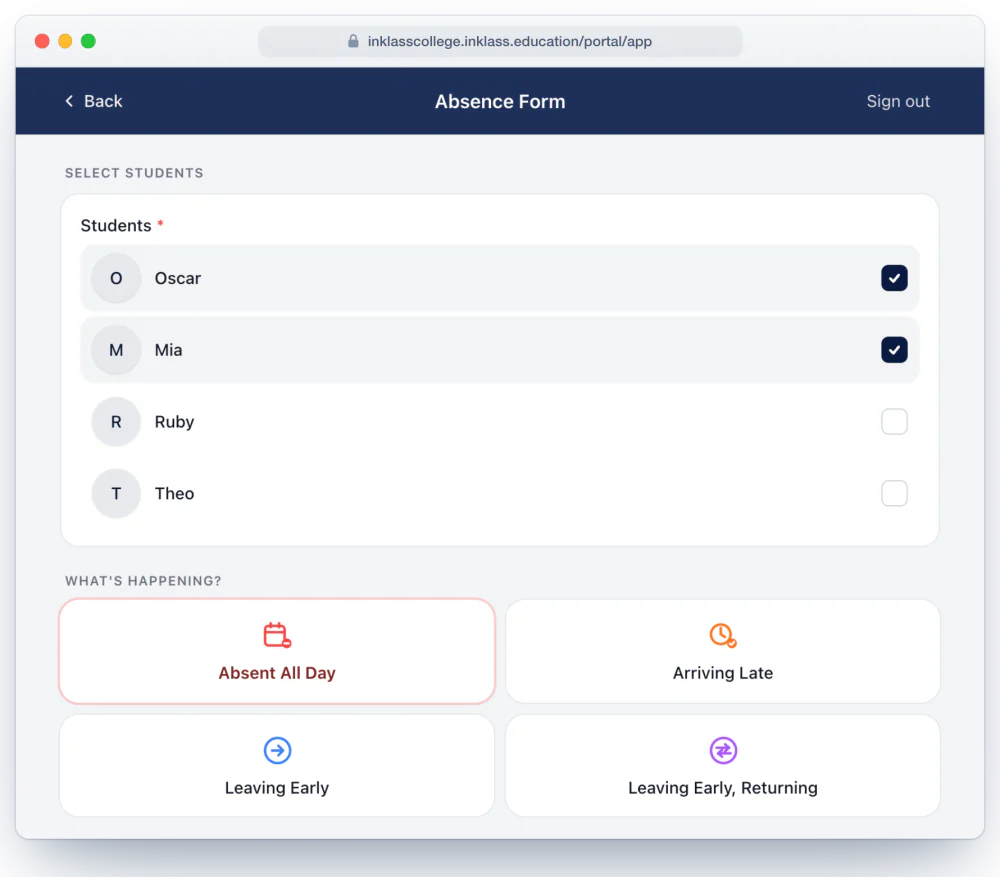Click the Students field label

coord(116,226)
